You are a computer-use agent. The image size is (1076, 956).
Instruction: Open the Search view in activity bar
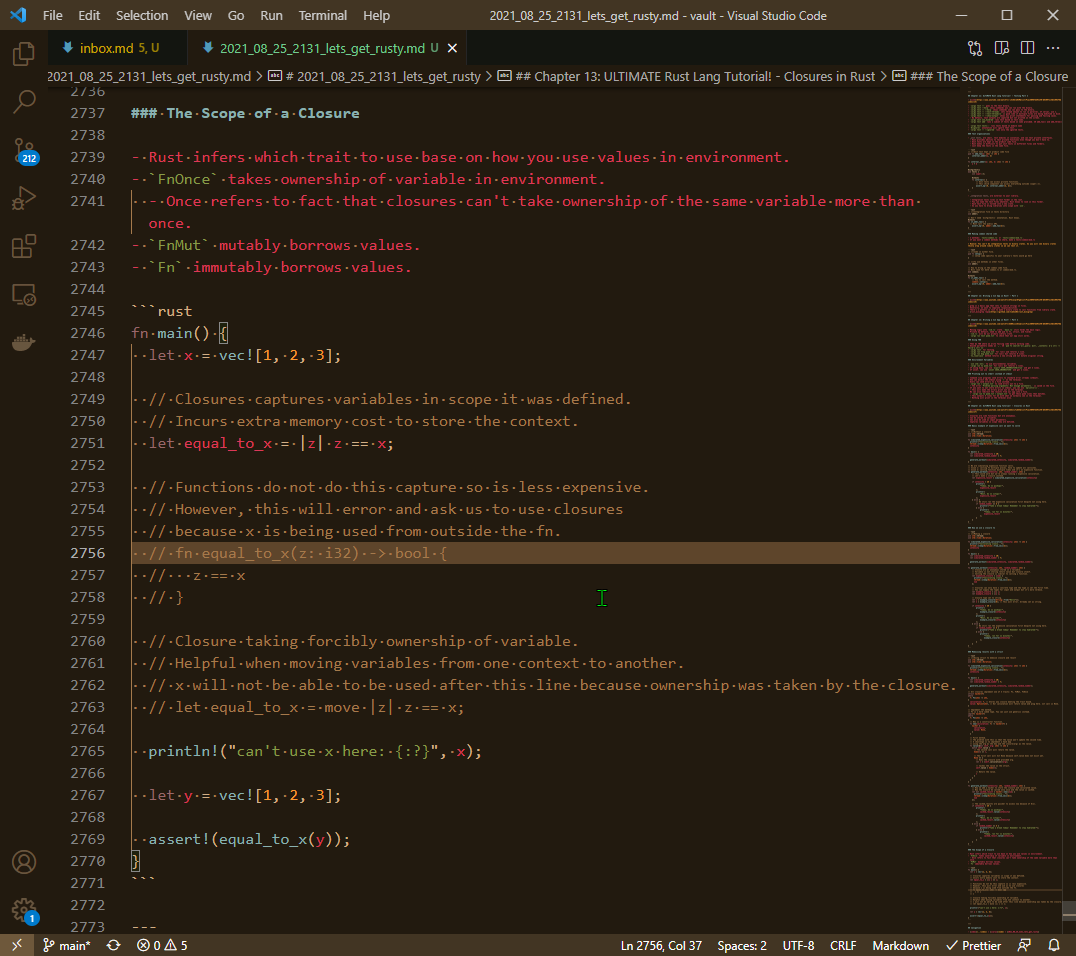[x=23, y=102]
